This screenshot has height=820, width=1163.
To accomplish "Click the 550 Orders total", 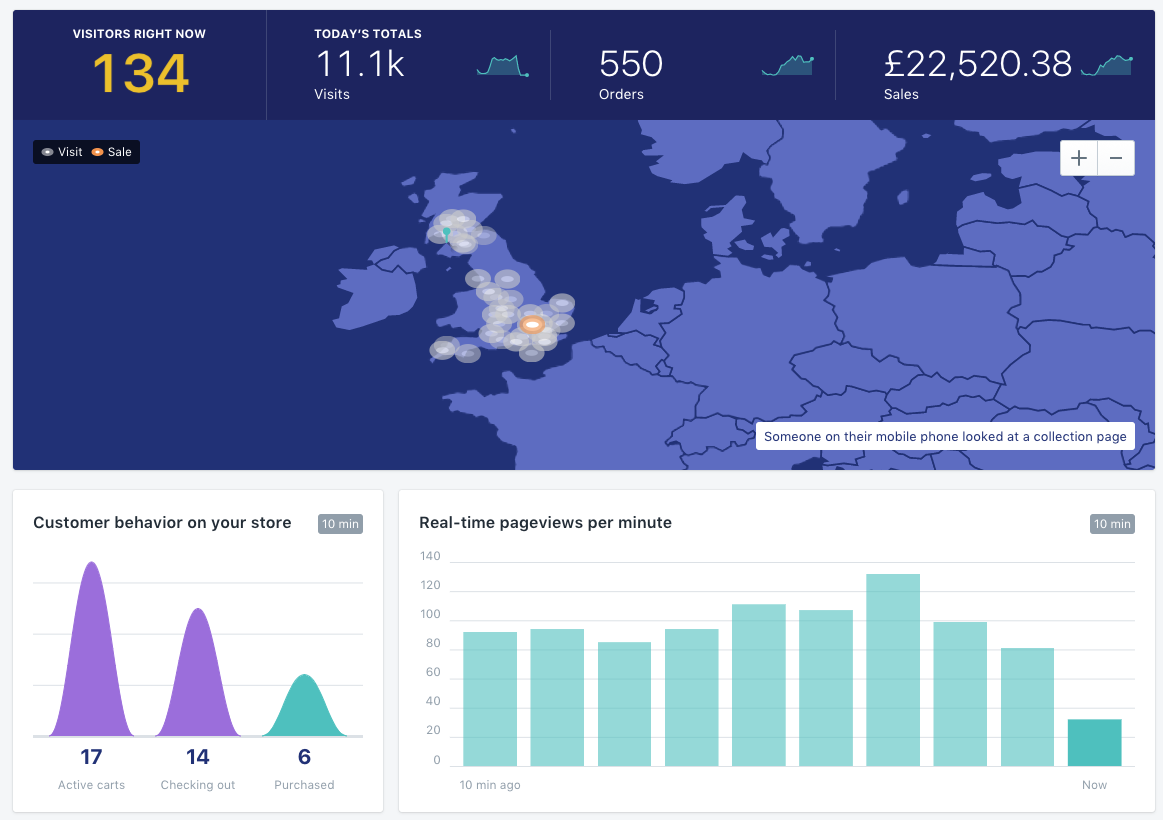I will (x=630, y=64).
